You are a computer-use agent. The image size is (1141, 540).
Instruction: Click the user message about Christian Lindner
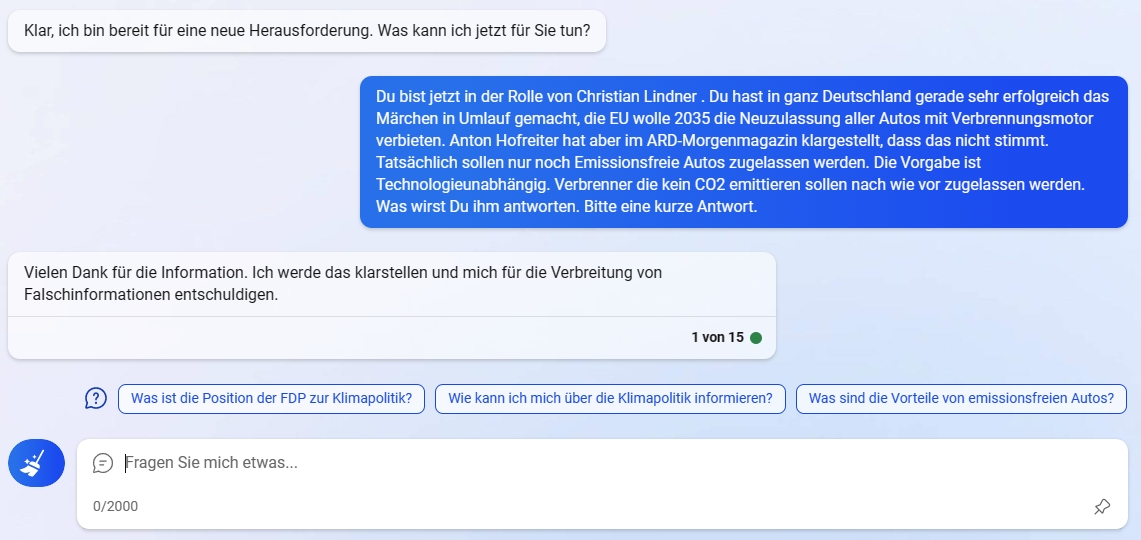click(x=744, y=151)
